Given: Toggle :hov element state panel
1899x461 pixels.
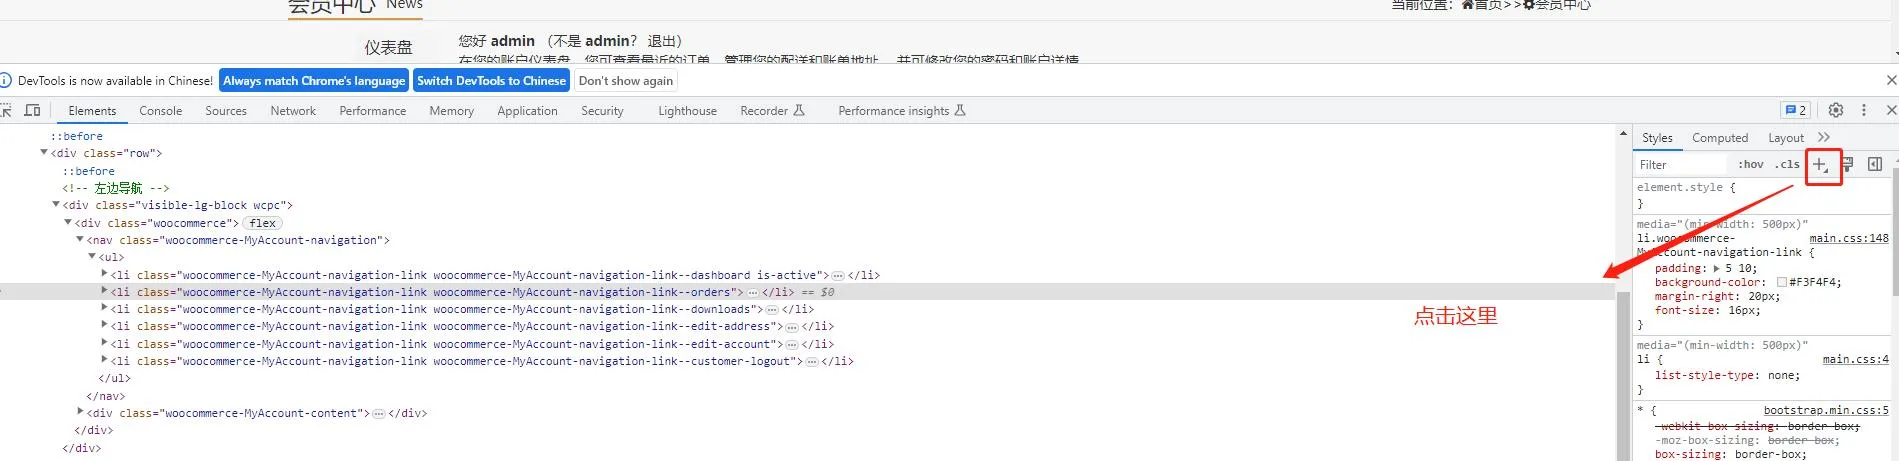Looking at the screenshot, I should (1750, 165).
